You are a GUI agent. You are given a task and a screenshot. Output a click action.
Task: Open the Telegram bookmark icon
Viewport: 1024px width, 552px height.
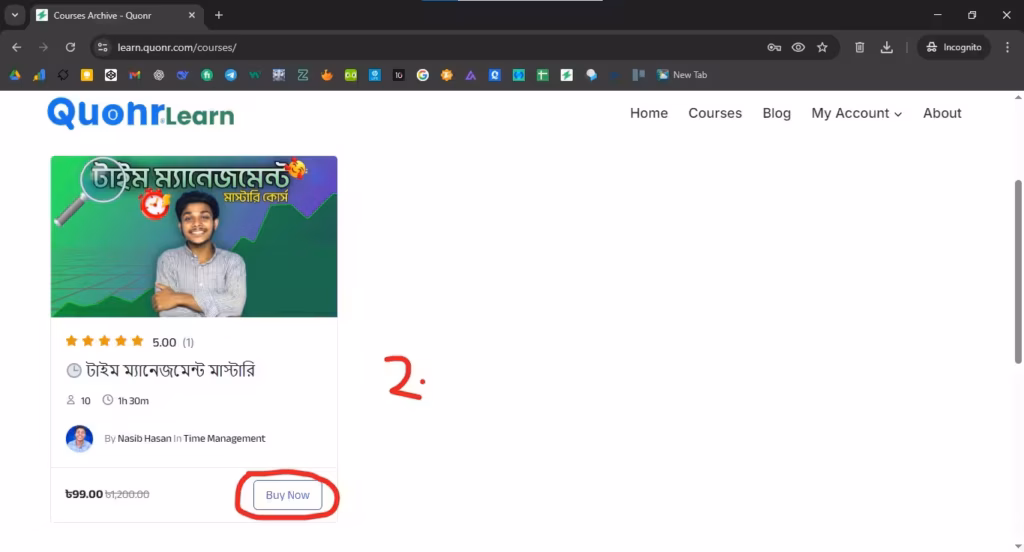pyautogui.click(x=231, y=75)
